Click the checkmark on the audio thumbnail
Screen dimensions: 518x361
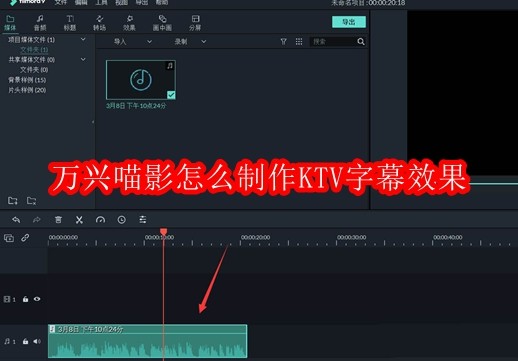[x=171, y=95]
